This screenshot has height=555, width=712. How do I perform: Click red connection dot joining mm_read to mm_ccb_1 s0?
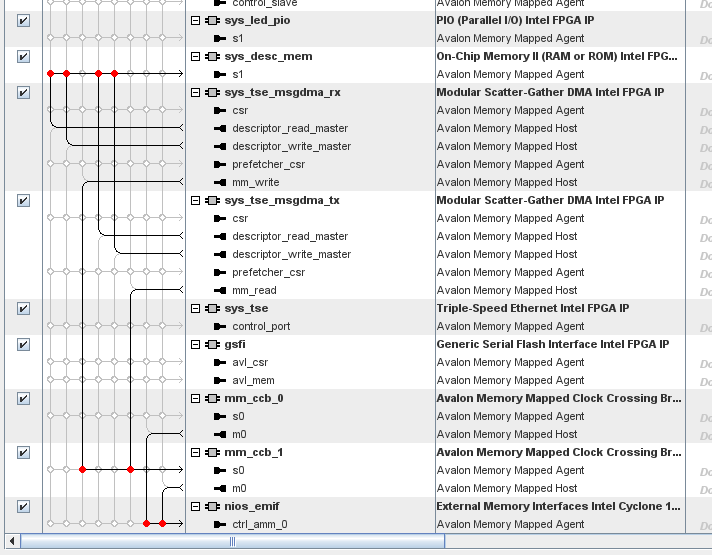[130, 470]
